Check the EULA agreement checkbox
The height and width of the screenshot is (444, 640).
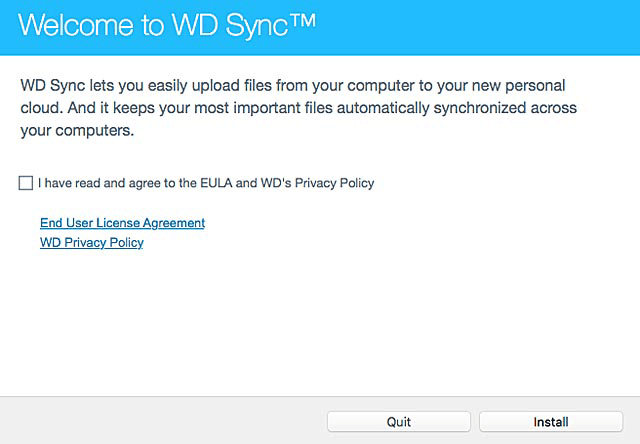point(25,183)
